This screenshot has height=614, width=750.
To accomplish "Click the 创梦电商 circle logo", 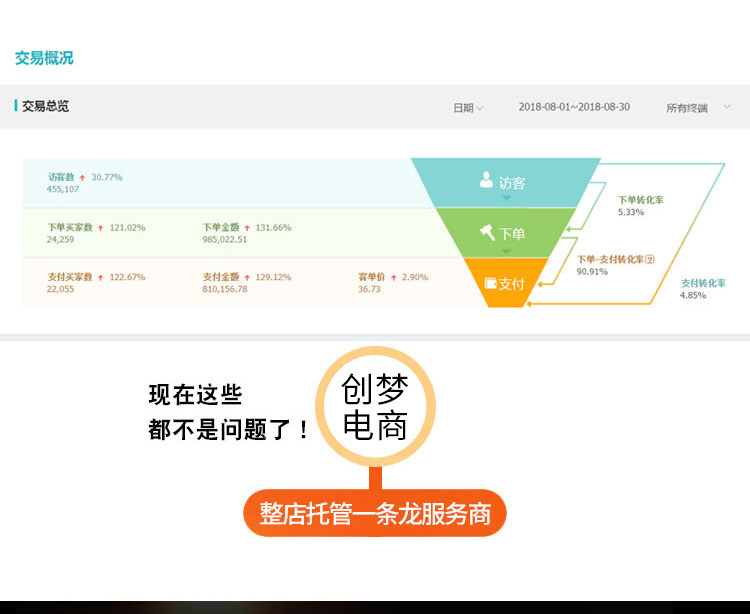I will 375,406.
